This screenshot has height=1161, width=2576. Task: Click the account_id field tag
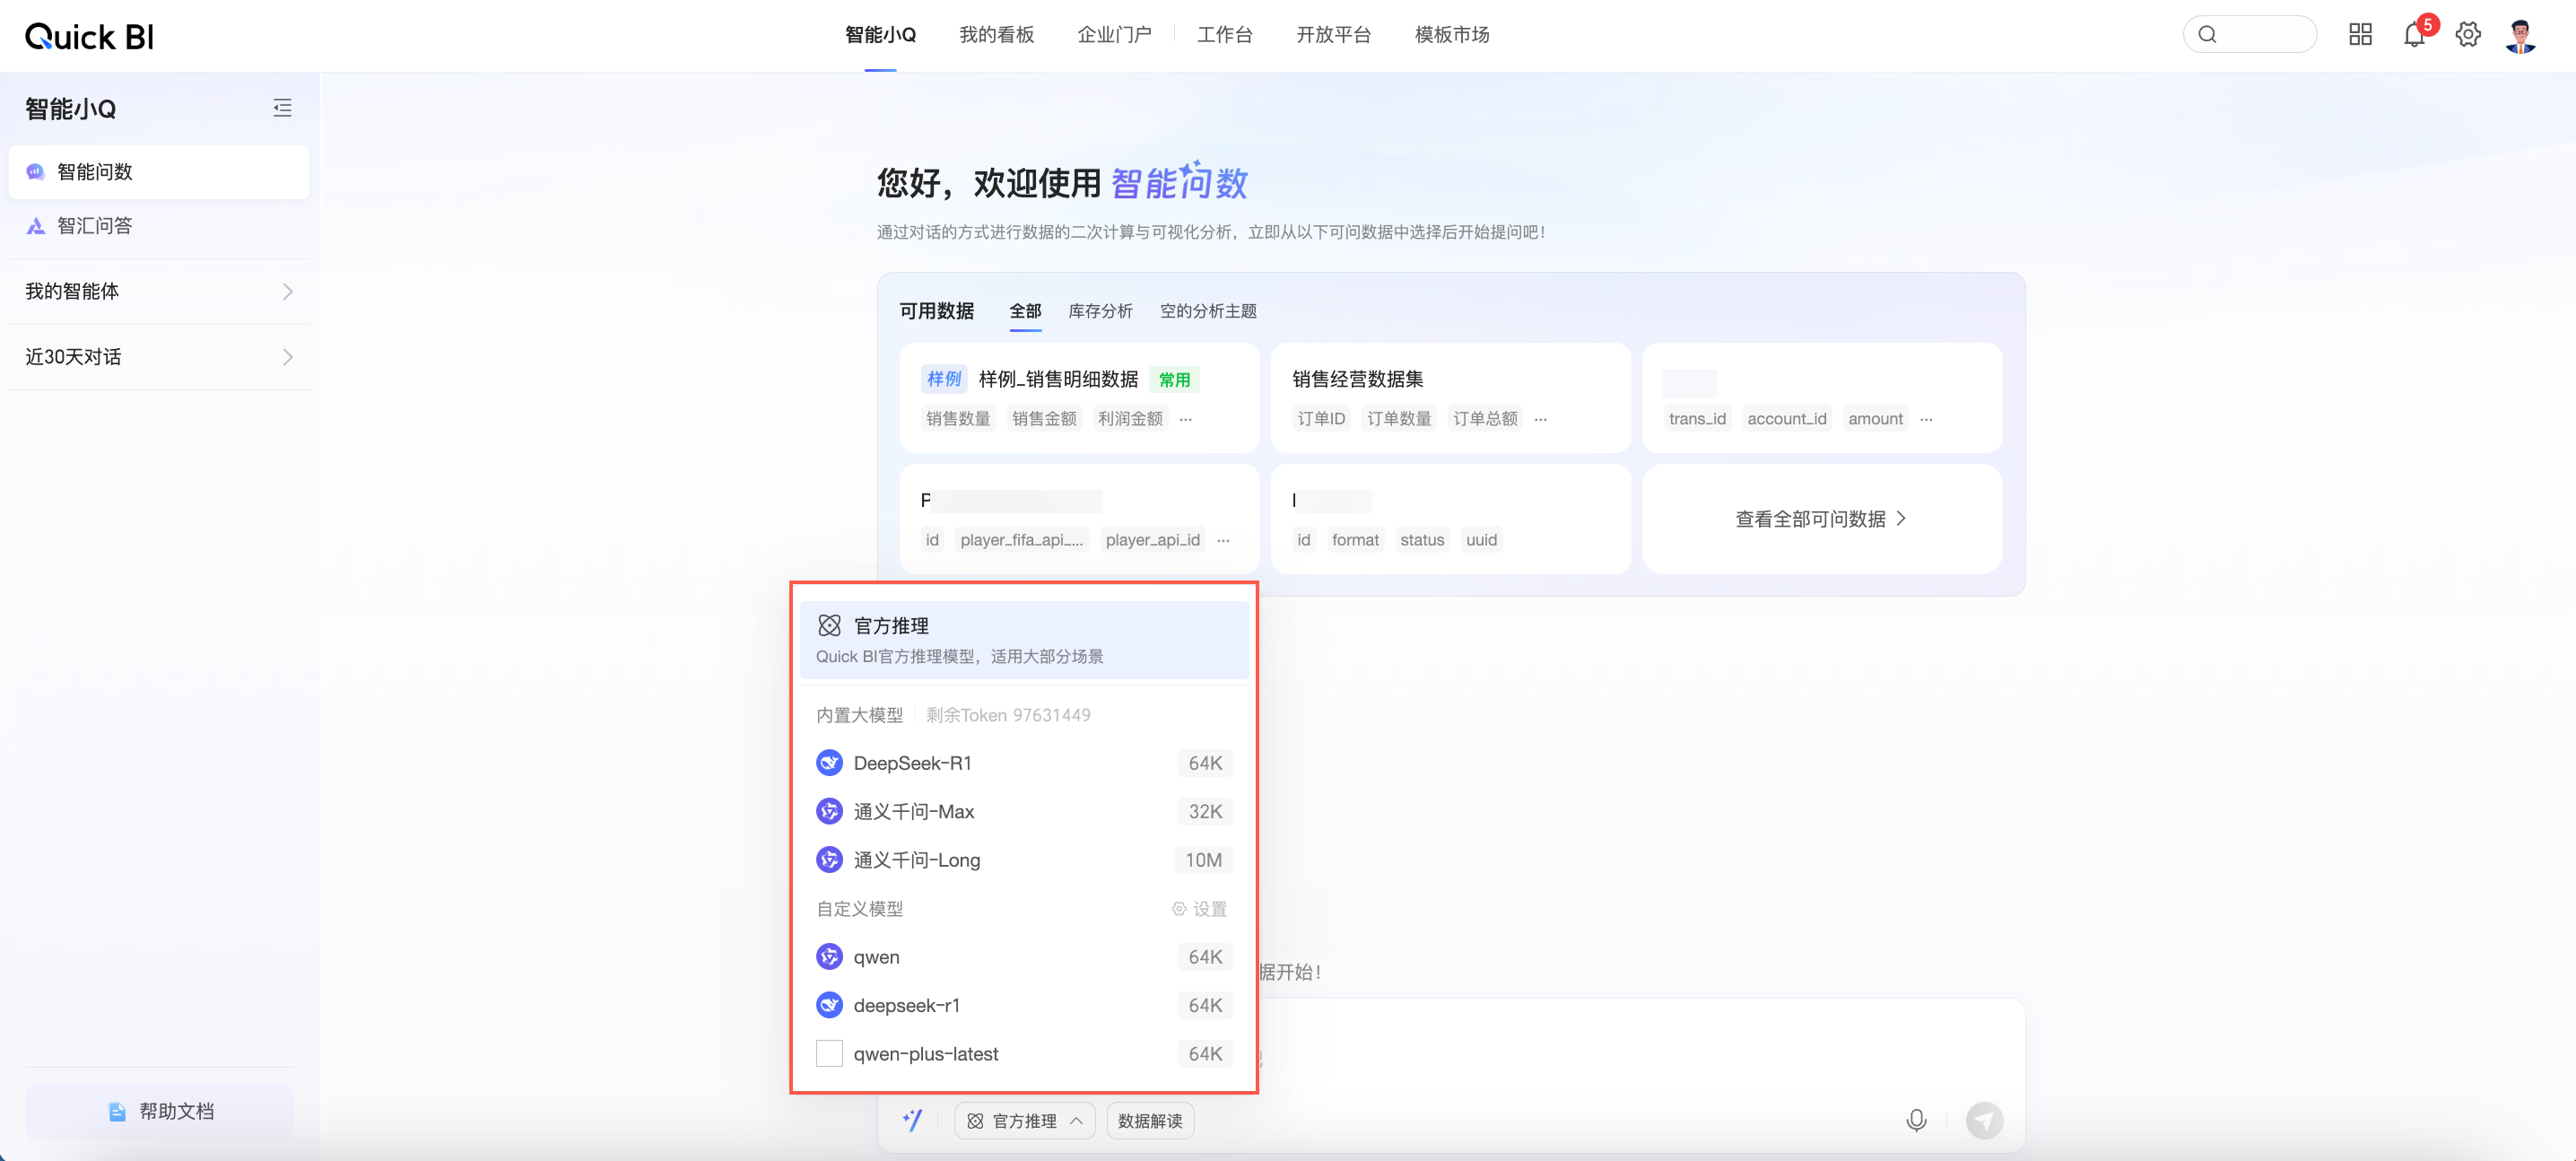(1786, 419)
